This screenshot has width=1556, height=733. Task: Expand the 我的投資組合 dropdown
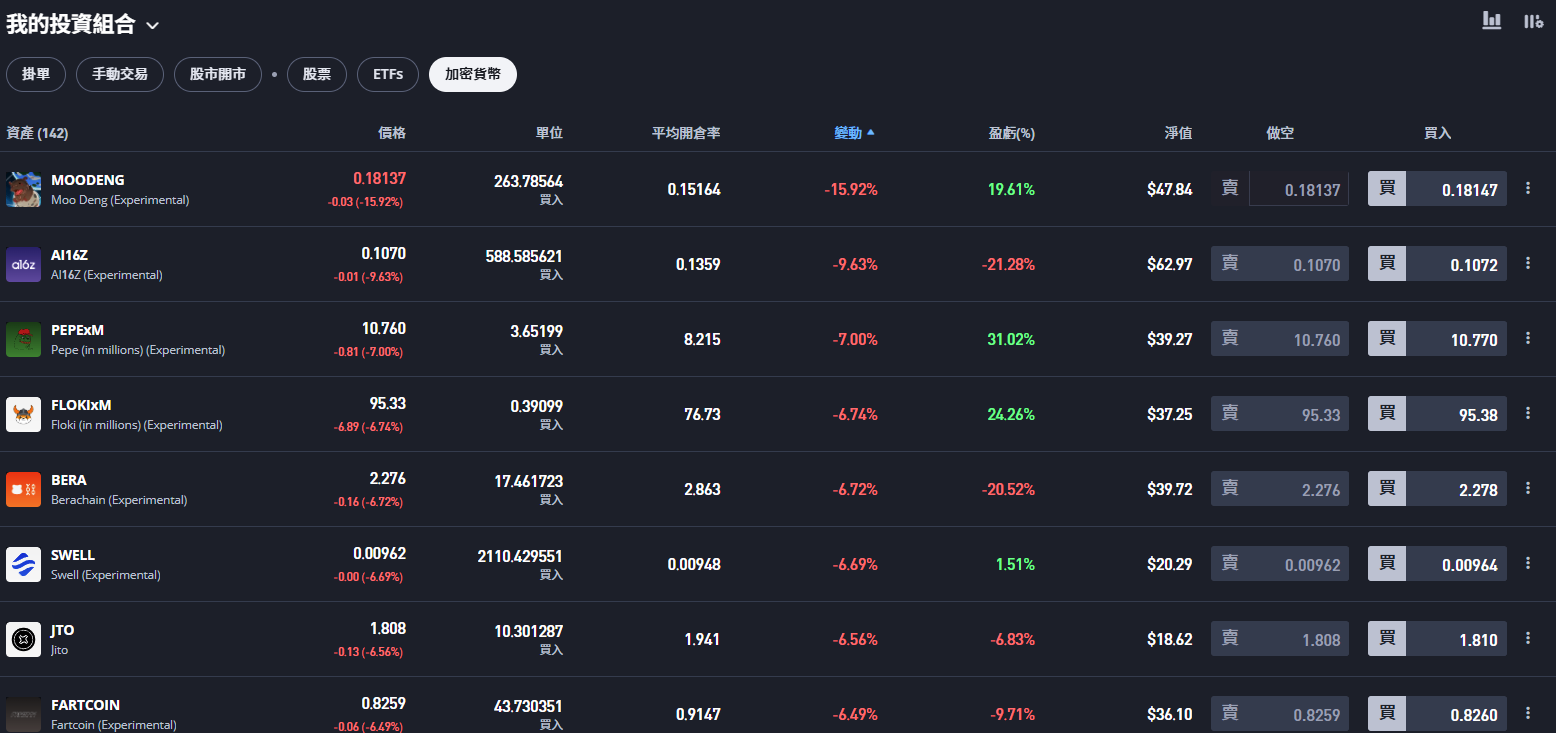(x=152, y=25)
